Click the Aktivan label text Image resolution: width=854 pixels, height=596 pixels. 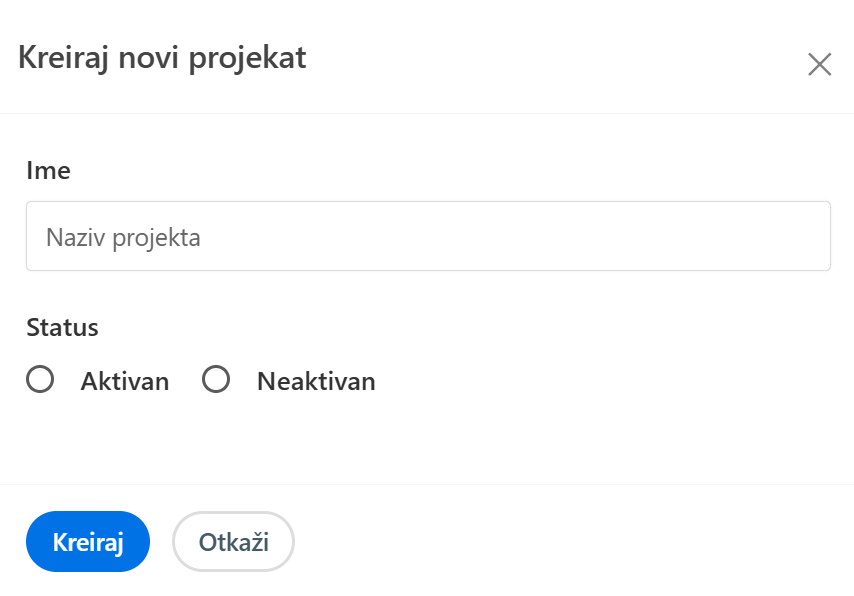125,381
